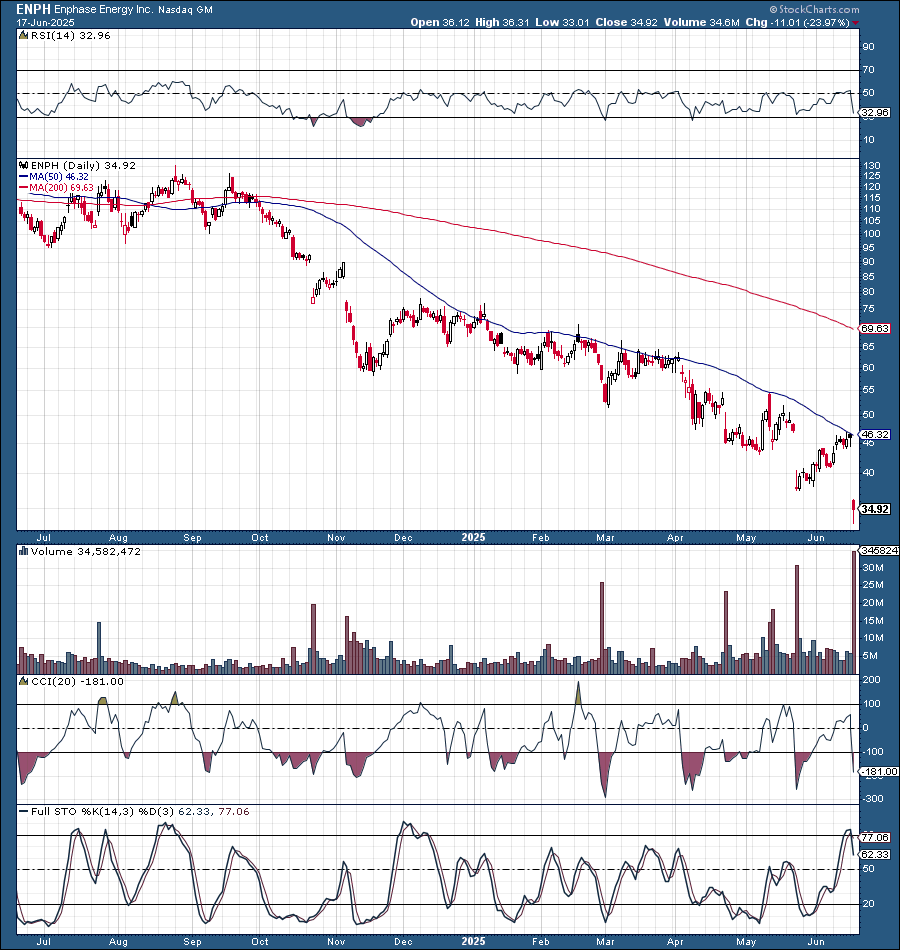Select the 2025 label on the date axis
Viewport: 900px width, 950px height.
(472, 537)
